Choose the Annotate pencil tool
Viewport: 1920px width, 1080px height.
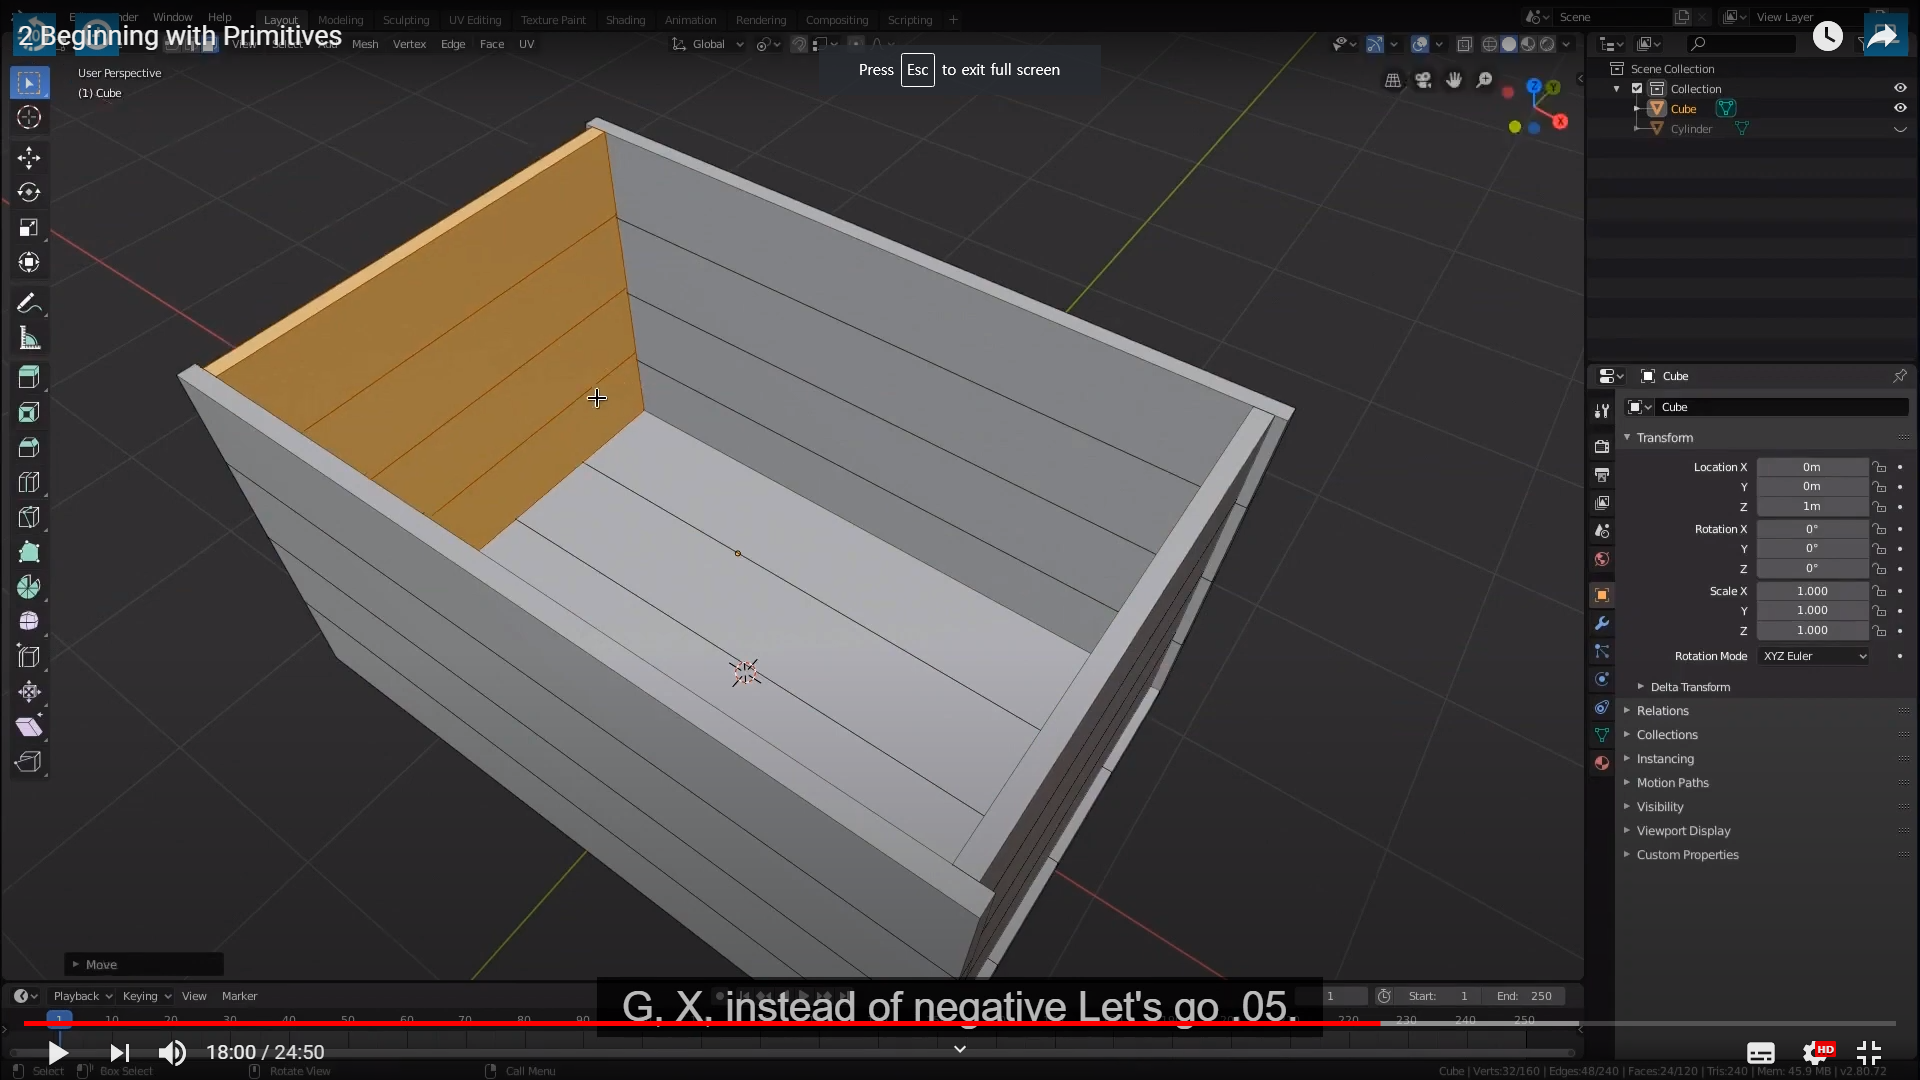27,303
